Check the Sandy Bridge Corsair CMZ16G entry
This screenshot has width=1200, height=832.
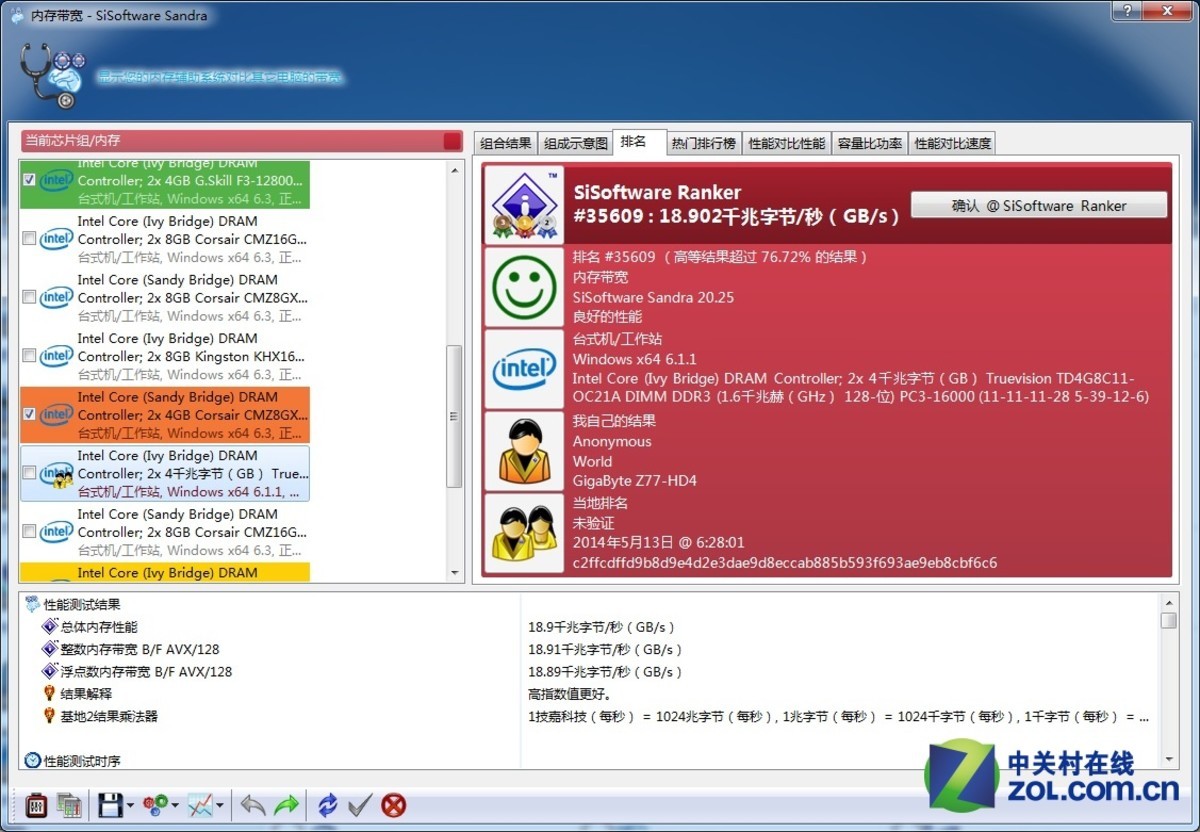(x=29, y=531)
